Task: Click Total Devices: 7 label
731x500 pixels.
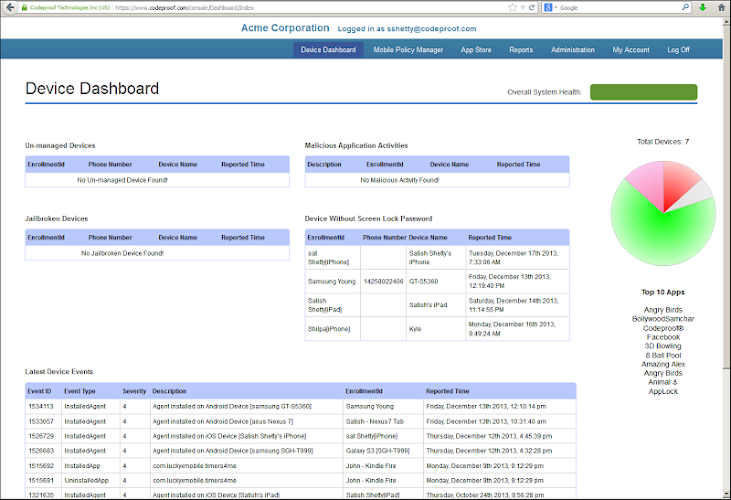Action: pyautogui.click(x=663, y=142)
